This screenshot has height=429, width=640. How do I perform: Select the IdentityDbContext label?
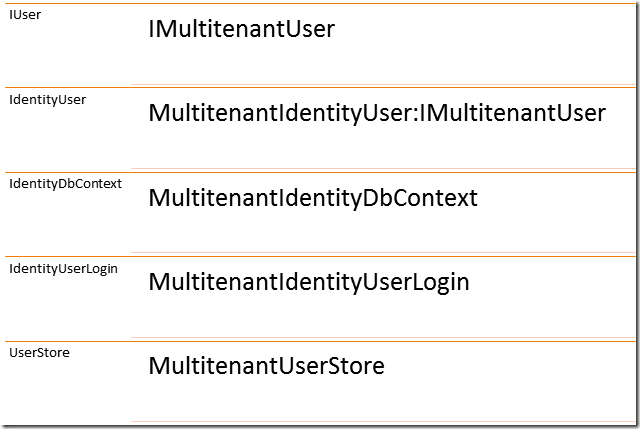coord(65,184)
